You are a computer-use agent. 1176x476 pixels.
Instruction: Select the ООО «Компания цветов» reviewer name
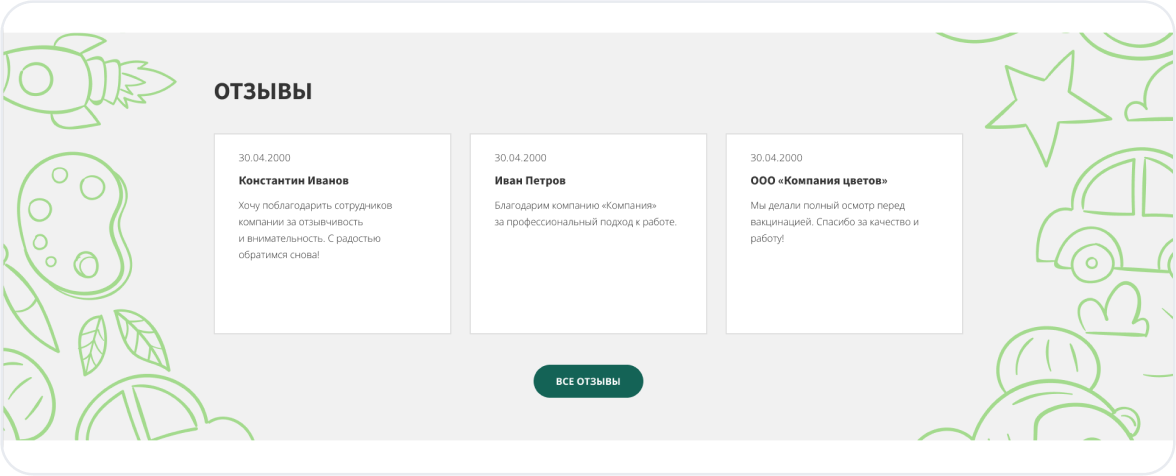819,181
